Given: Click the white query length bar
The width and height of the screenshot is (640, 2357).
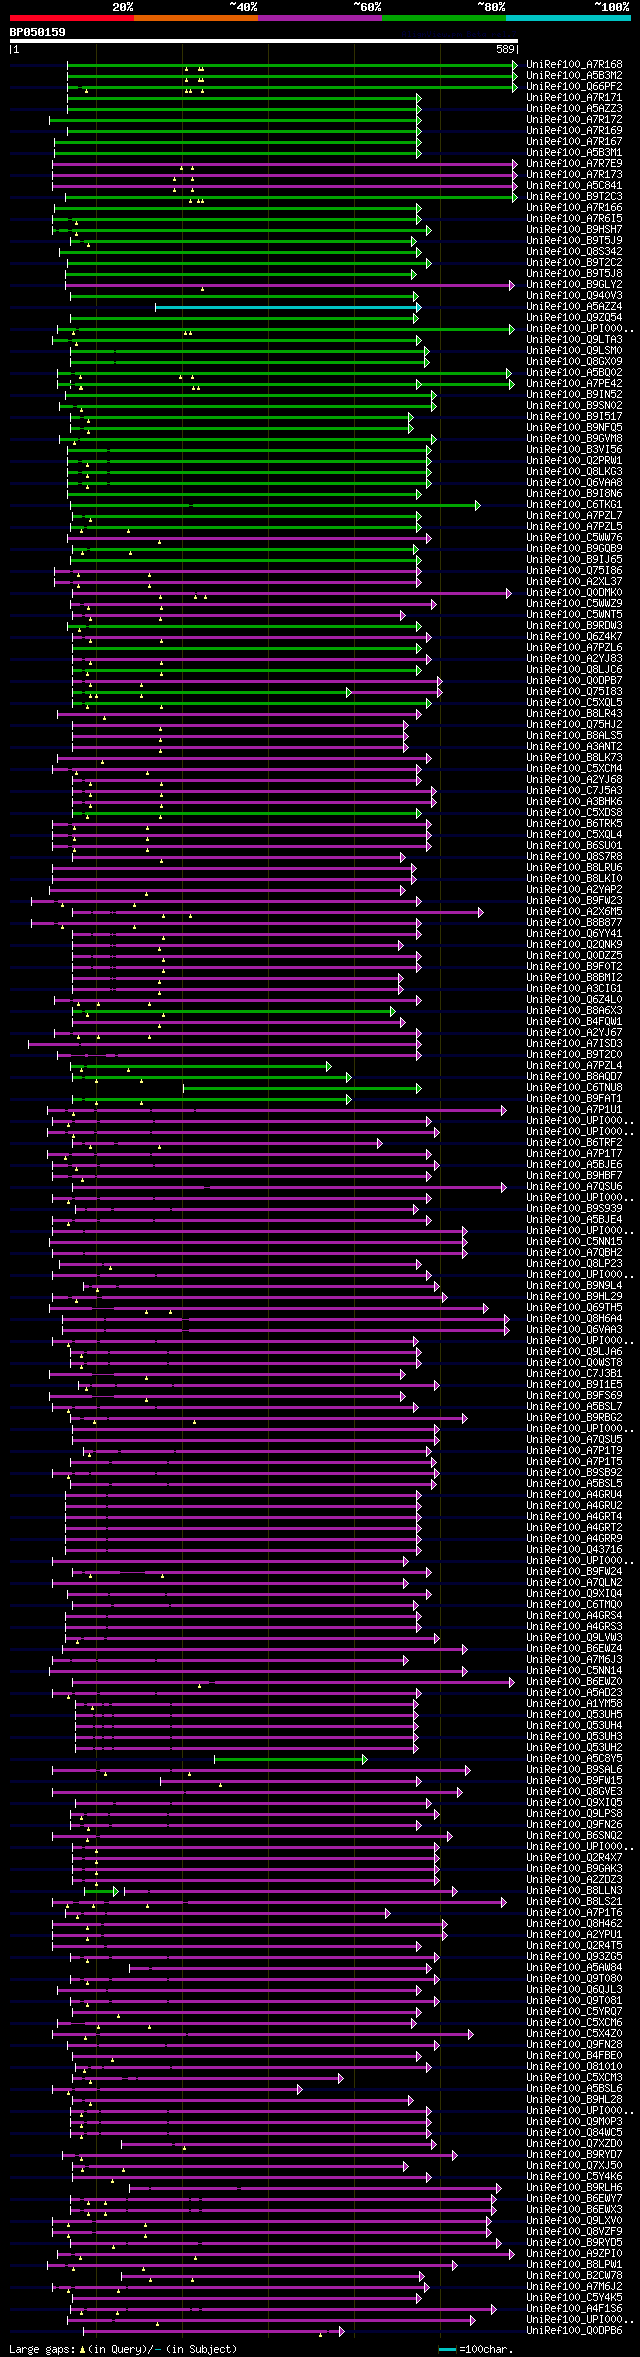Looking at the screenshot, I should pyautogui.click(x=264, y=41).
